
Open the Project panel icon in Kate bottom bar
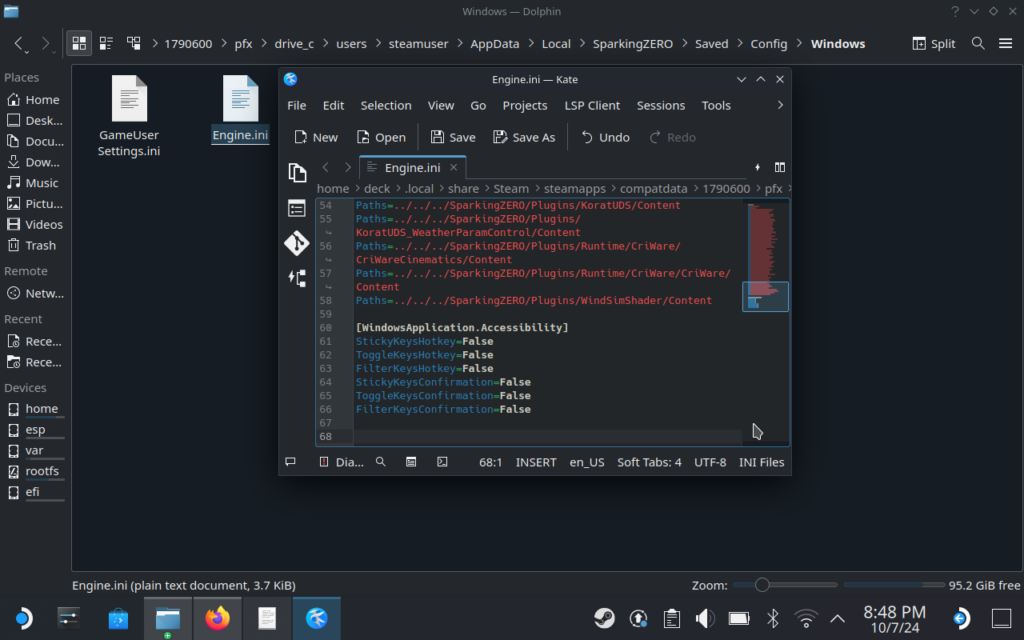point(411,462)
